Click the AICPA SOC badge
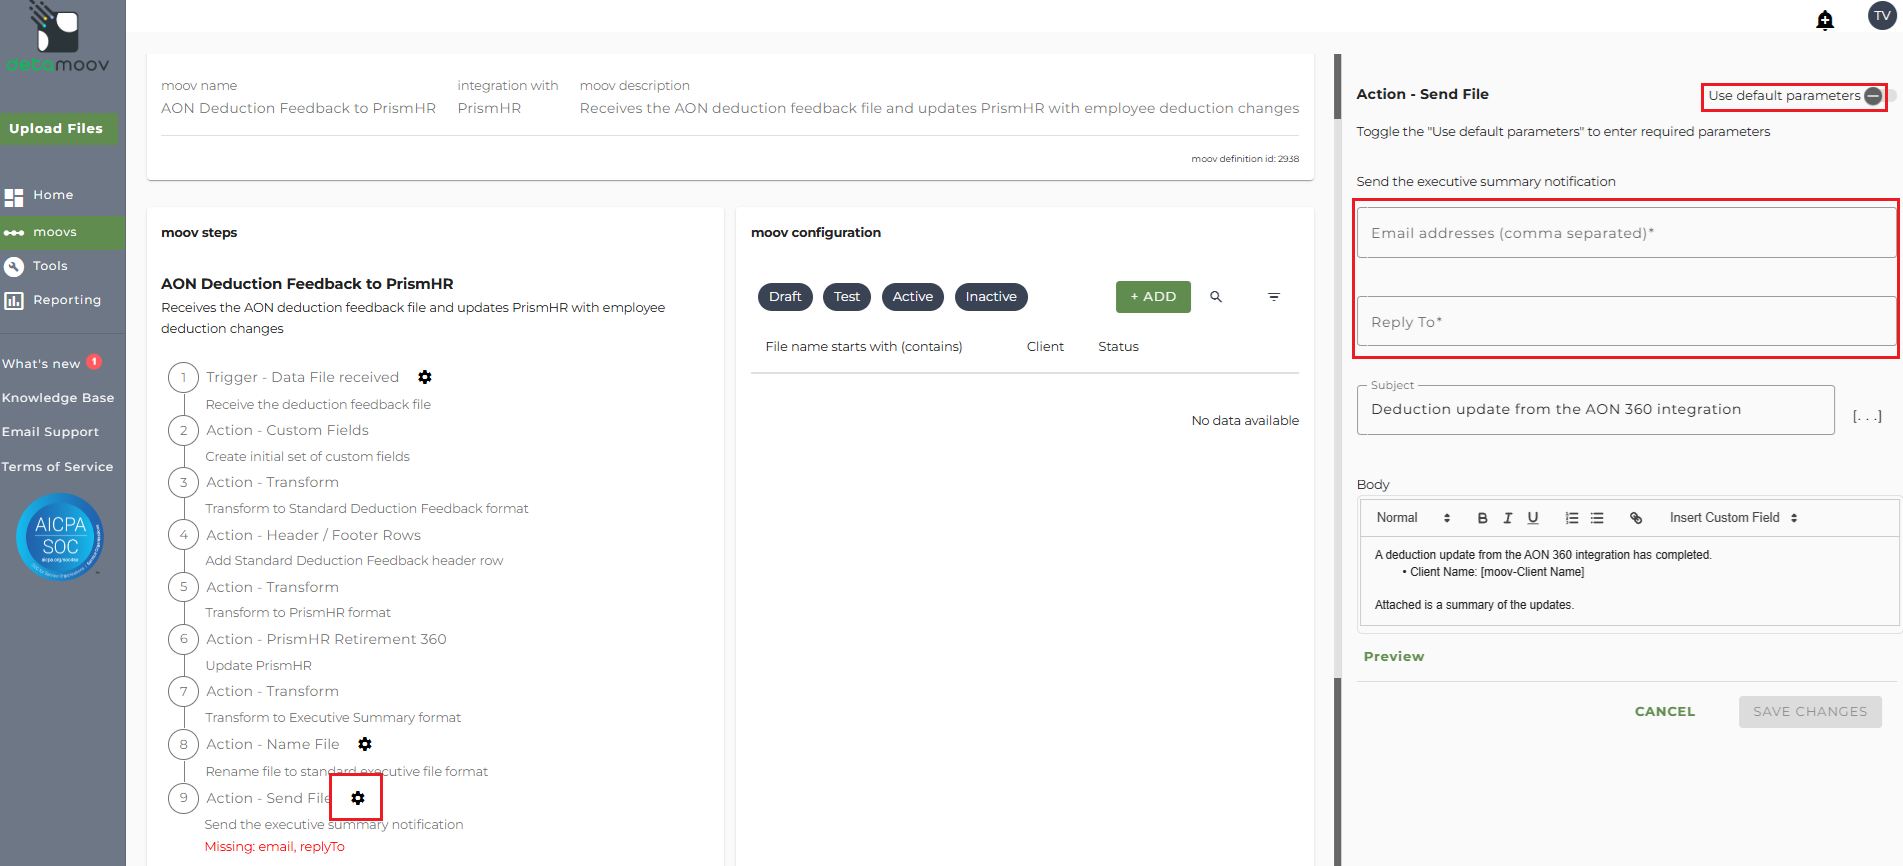This screenshot has height=866, width=1903. click(60, 536)
